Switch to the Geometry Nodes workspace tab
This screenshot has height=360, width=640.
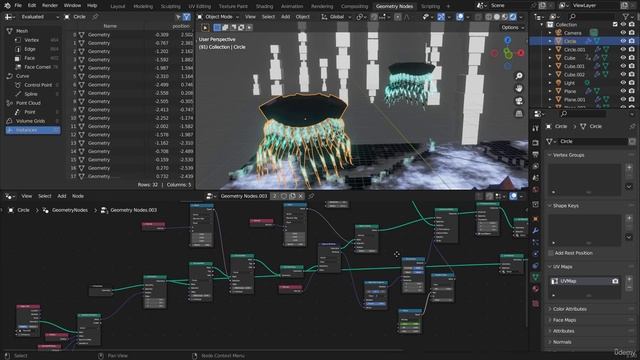394,6
